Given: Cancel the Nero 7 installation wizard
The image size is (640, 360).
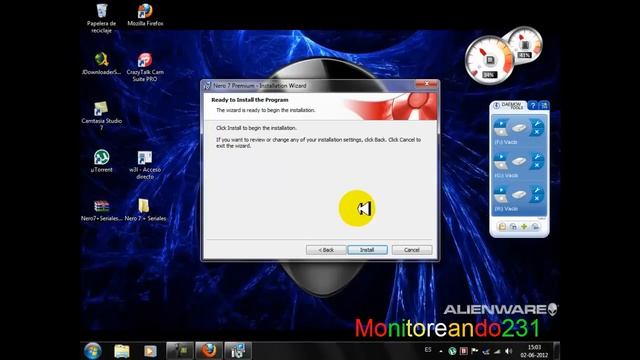Looking at the screenshot, I should coord(412,250).
